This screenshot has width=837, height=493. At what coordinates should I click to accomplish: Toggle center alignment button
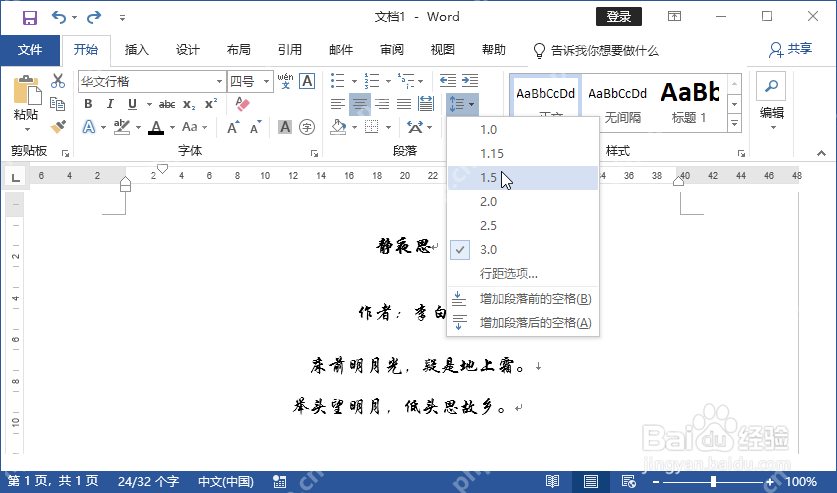pyautogui.click(x=360, y=104)
